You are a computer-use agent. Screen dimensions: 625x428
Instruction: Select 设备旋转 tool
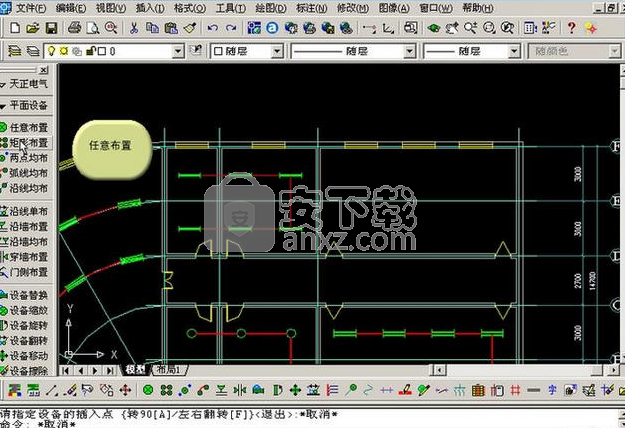(24, 325)
